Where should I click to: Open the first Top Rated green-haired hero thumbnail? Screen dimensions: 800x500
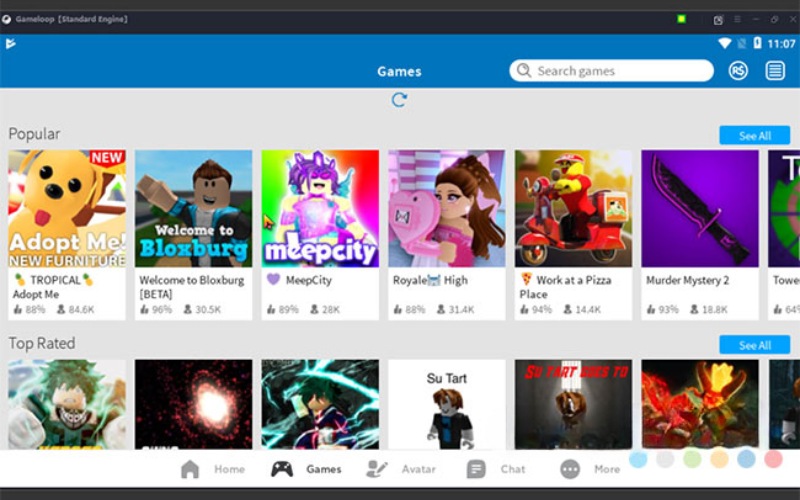67,404
